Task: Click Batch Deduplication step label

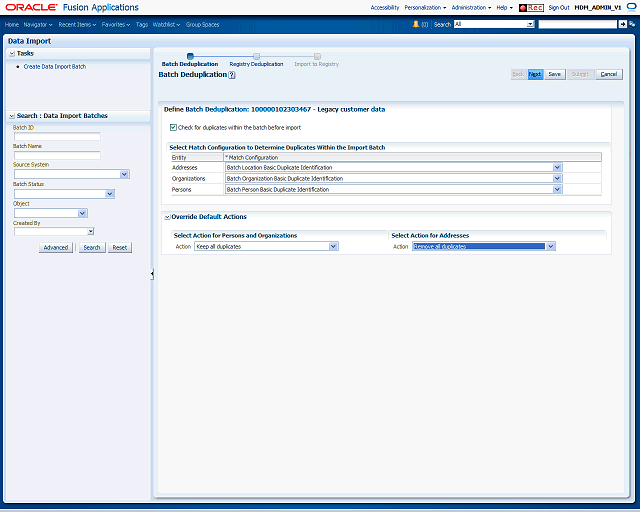Action: (190, 64)
